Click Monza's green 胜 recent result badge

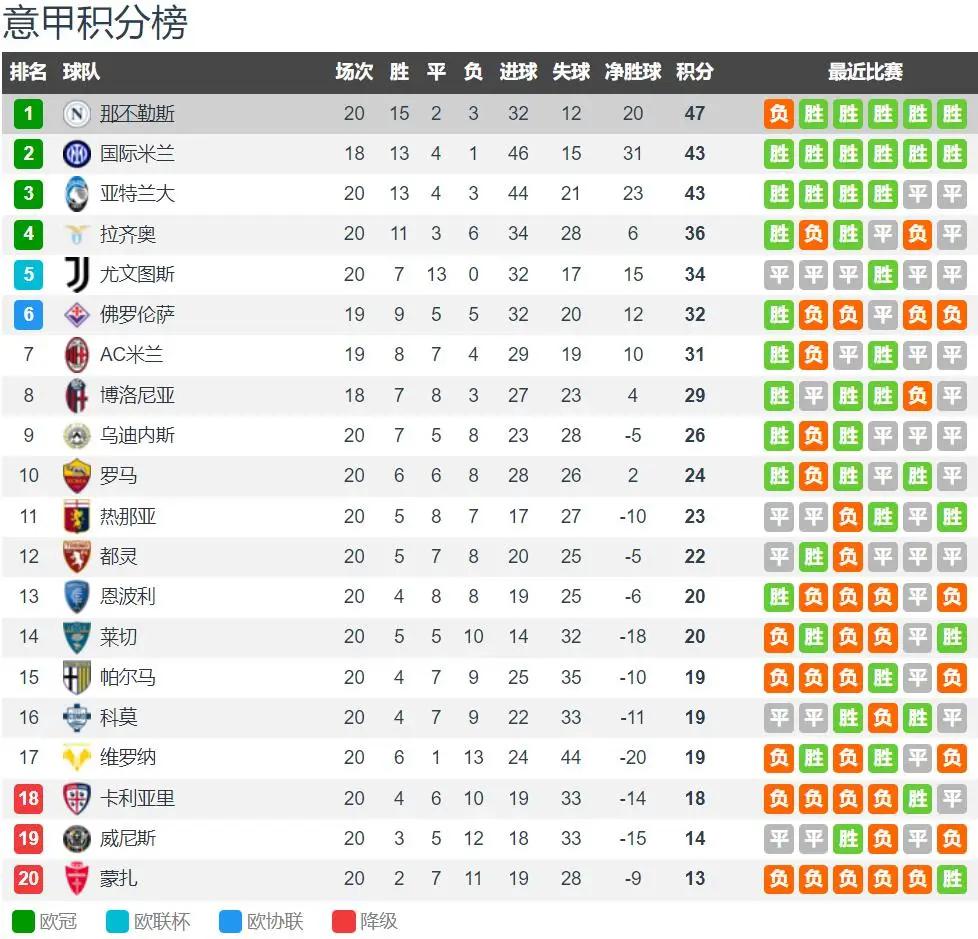952,879
